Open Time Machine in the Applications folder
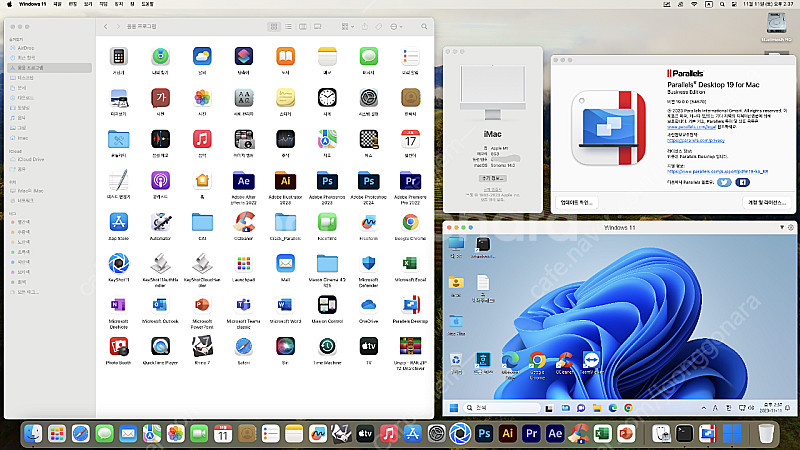This screenshot has width=800, height=450. 327,347
